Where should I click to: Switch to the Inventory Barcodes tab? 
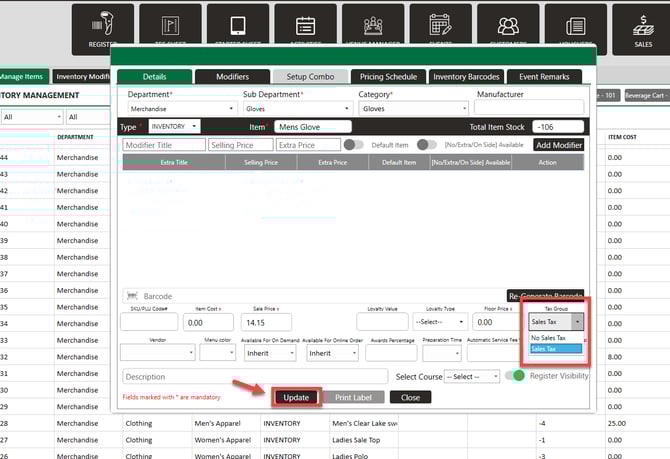click(x=466, y=76)
